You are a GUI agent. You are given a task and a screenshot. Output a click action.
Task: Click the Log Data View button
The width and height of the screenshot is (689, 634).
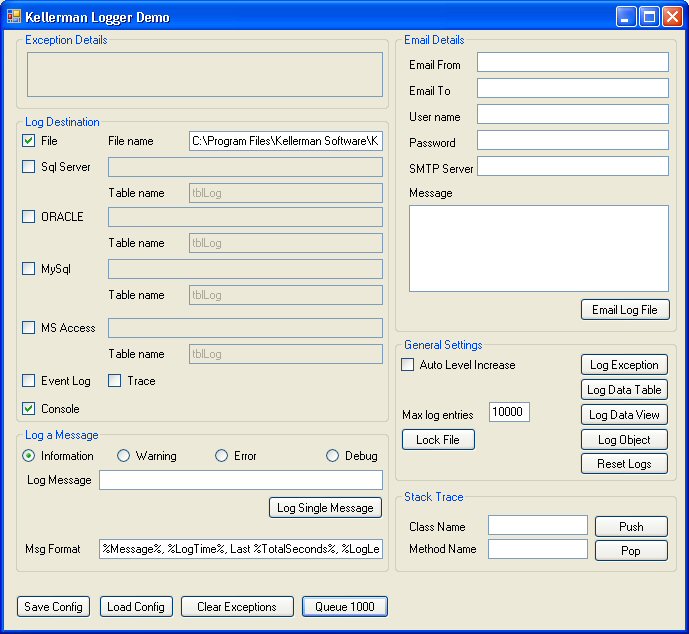click(624, 415)
